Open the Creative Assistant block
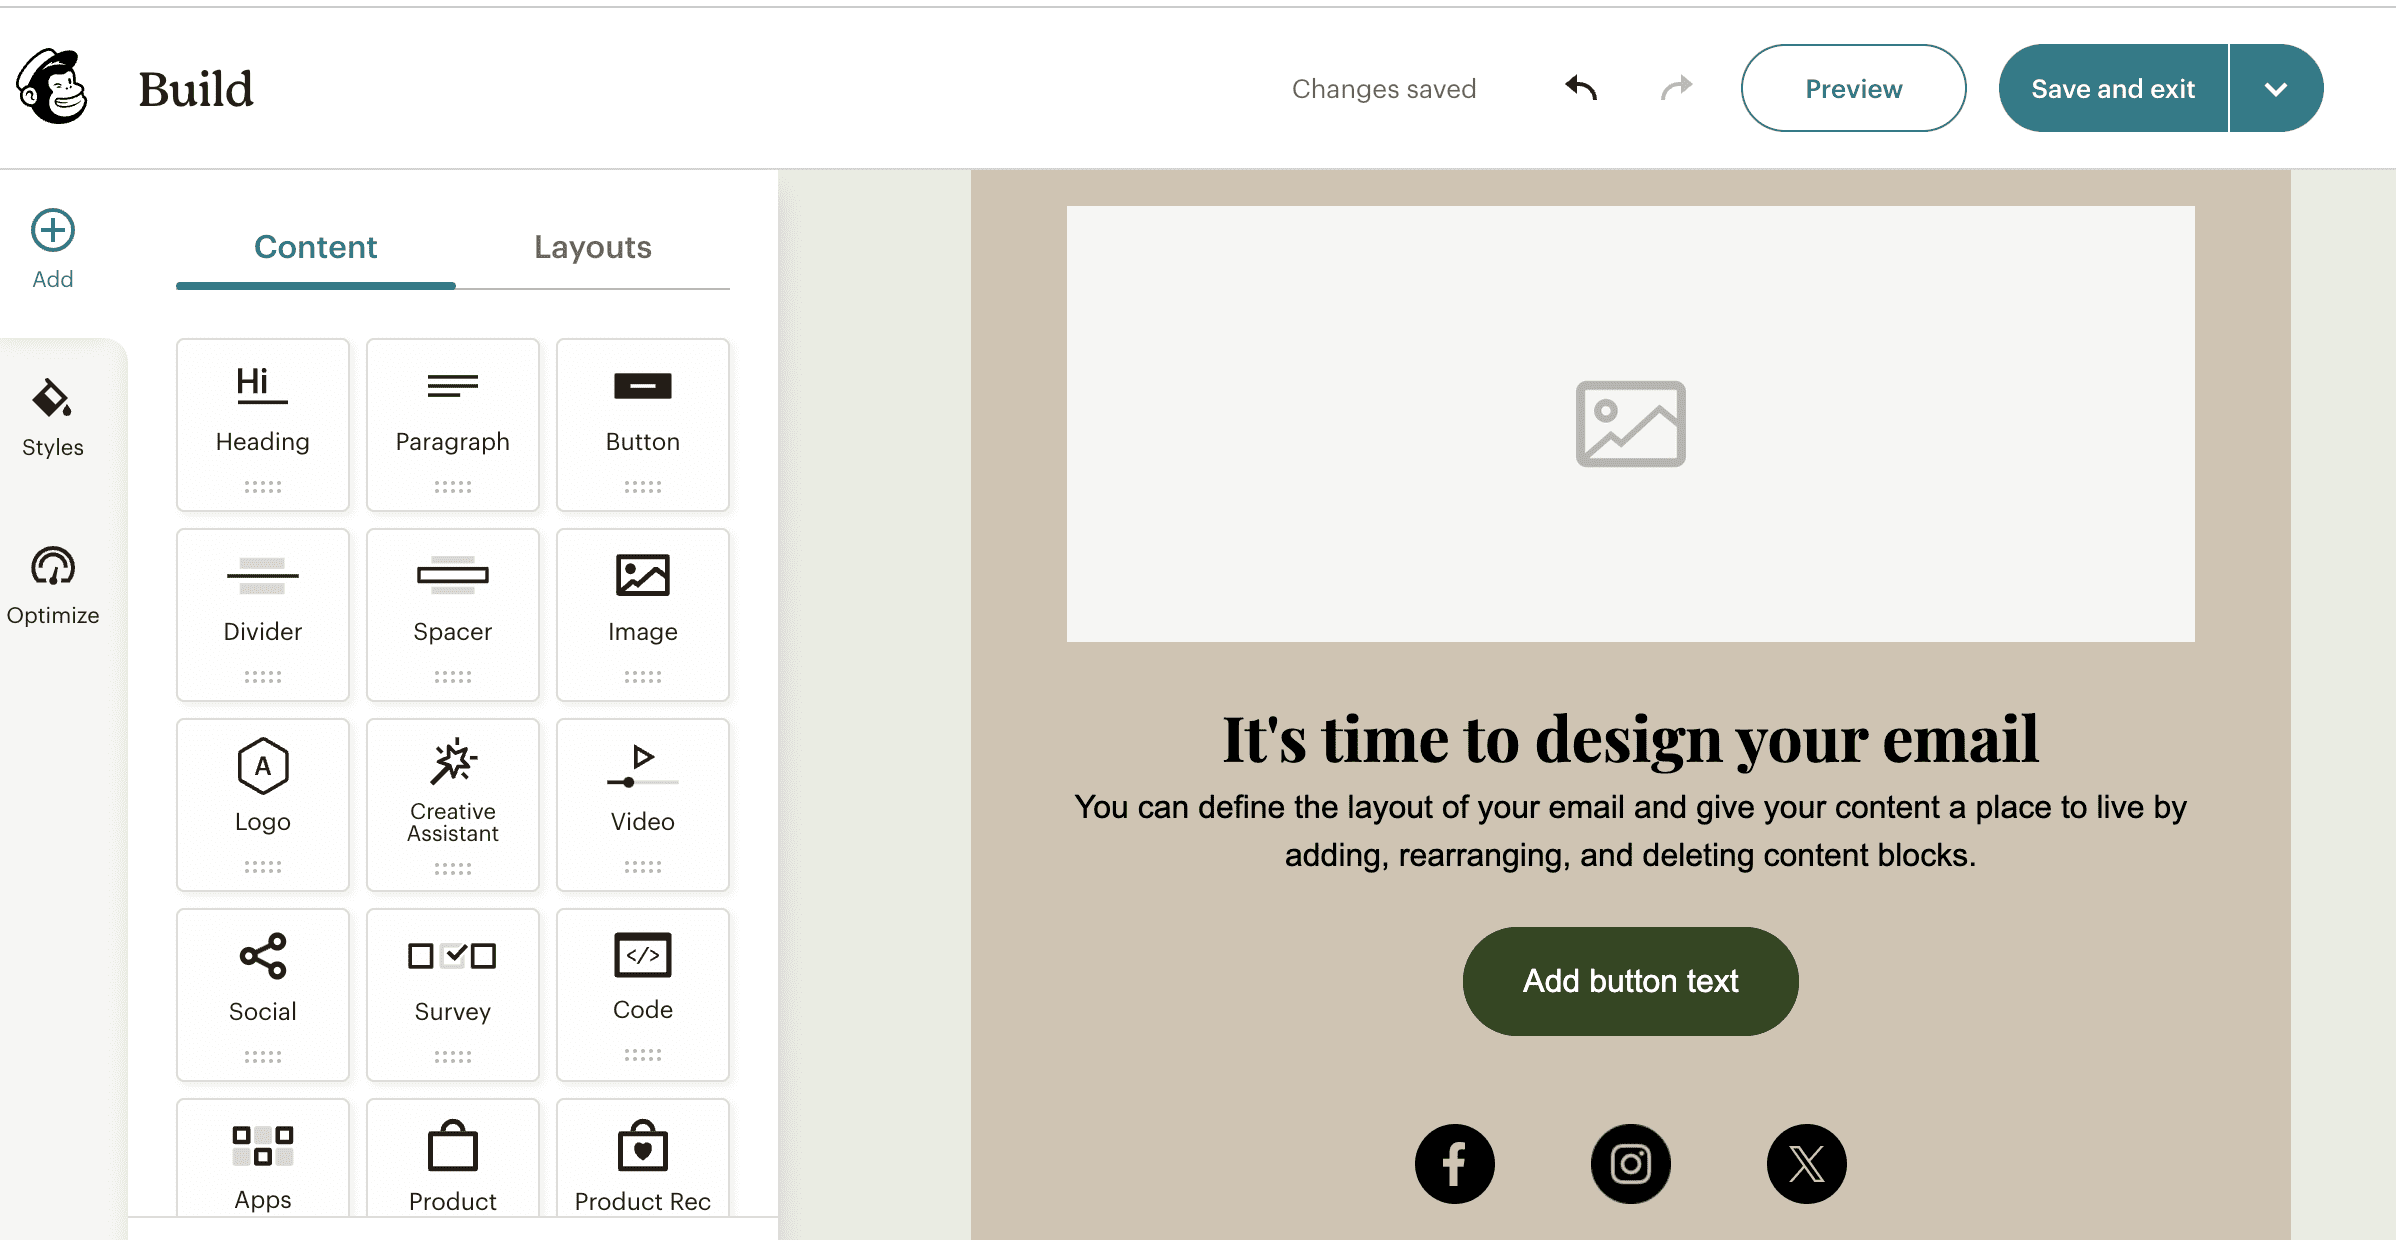The image size is (2396, 1240). tap(452, 804)
